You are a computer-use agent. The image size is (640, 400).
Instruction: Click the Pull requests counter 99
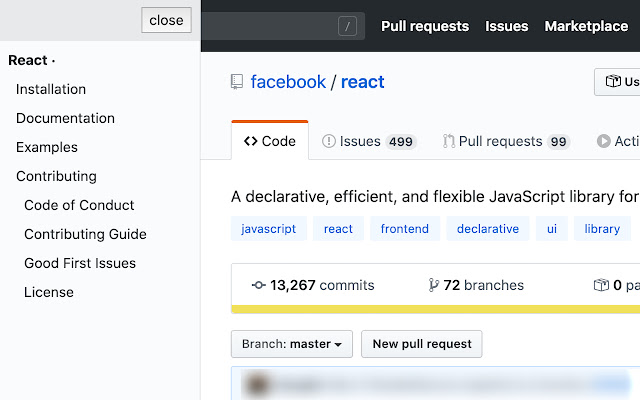(x=558, y=142)
